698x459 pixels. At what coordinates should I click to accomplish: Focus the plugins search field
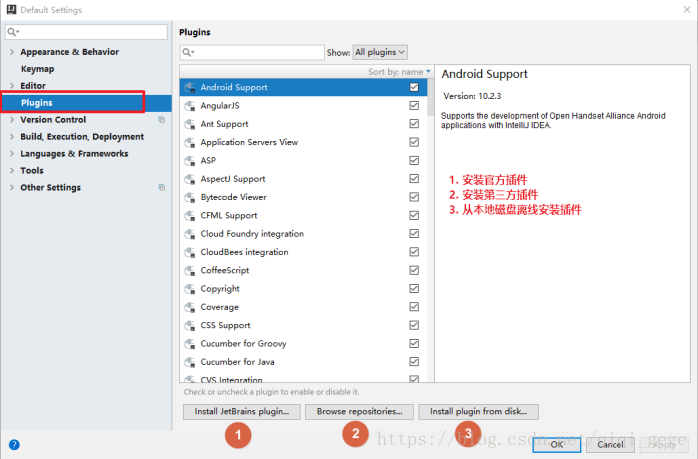pyautogui.click(x=252, y=53)
